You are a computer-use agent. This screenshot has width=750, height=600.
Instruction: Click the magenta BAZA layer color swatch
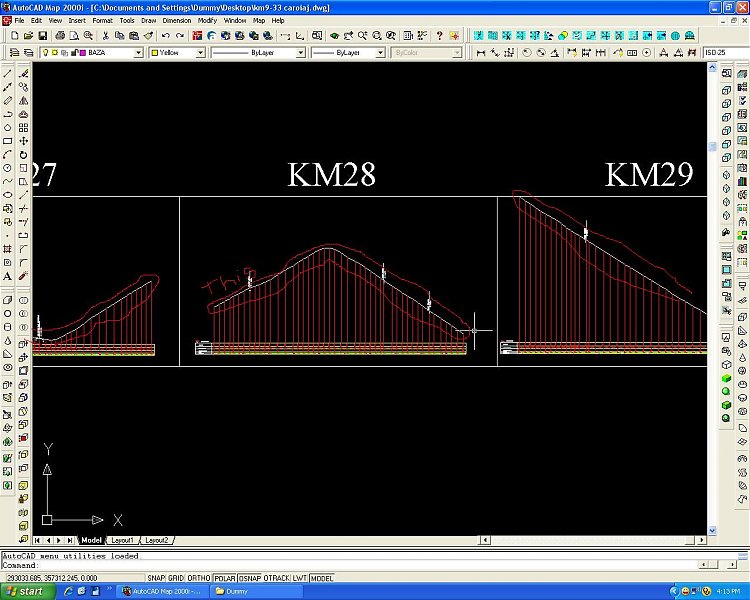[x=82, y=53]
